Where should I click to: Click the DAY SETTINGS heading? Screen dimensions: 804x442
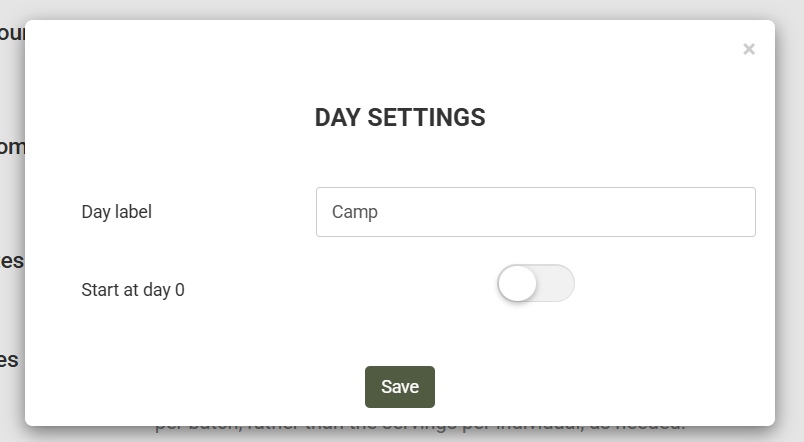(400, 118)
